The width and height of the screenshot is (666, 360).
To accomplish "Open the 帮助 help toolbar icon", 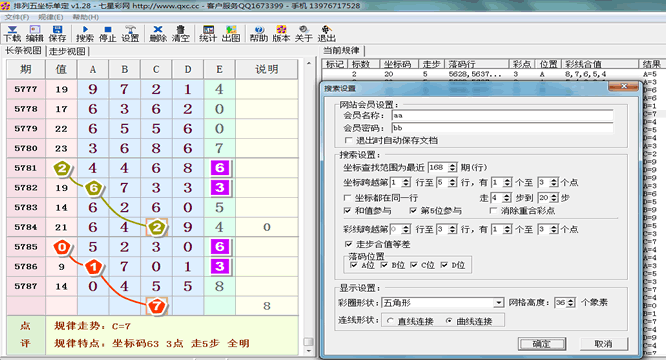I will pos(259,34).
